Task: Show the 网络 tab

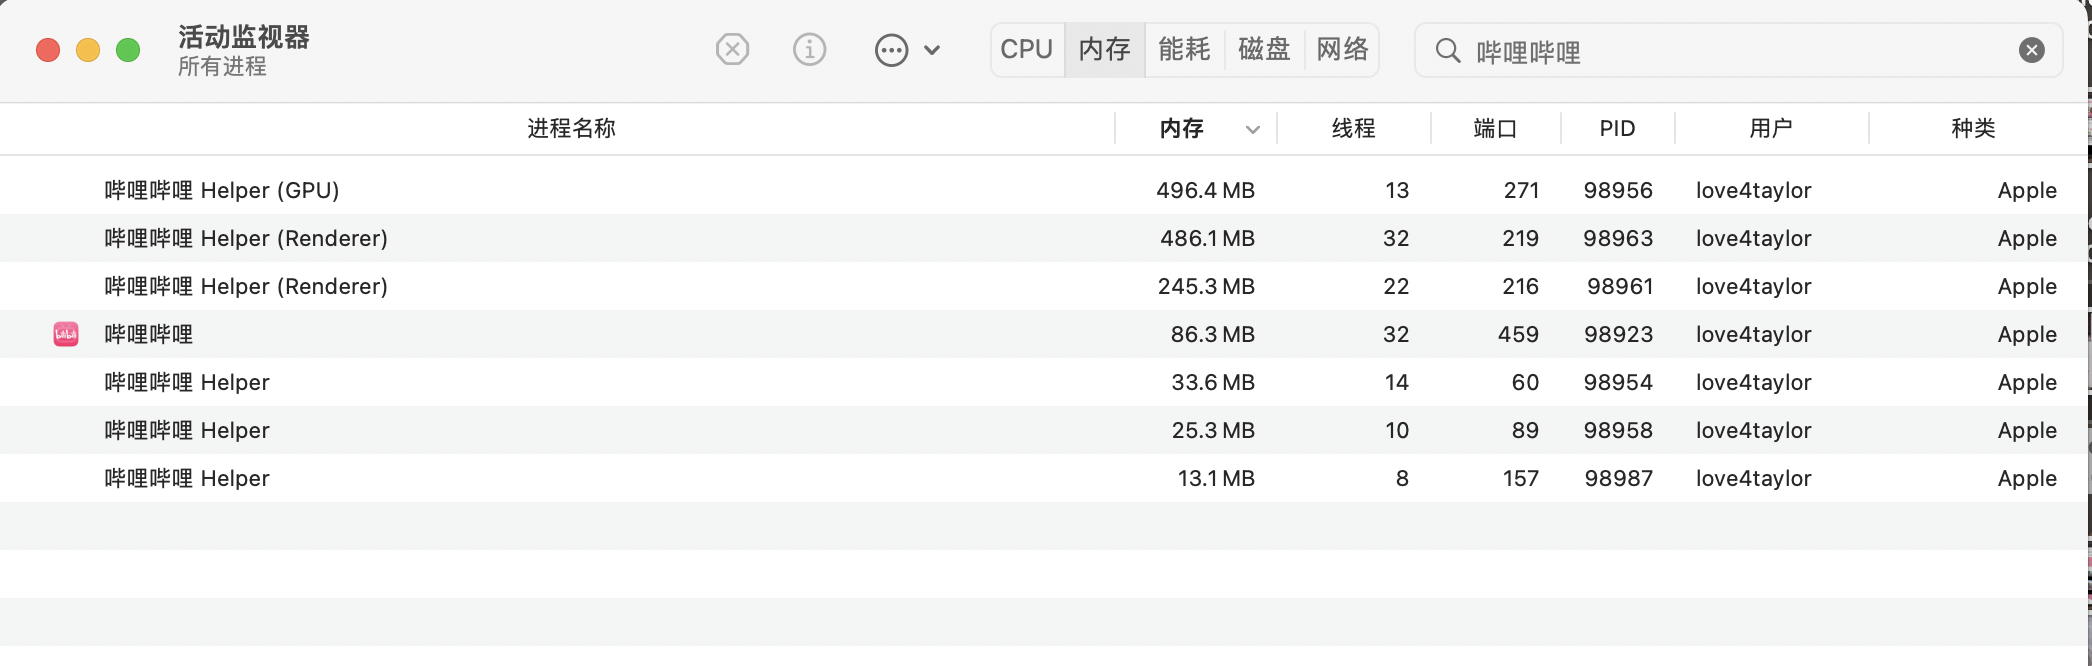Action: tap(1342, 49)
